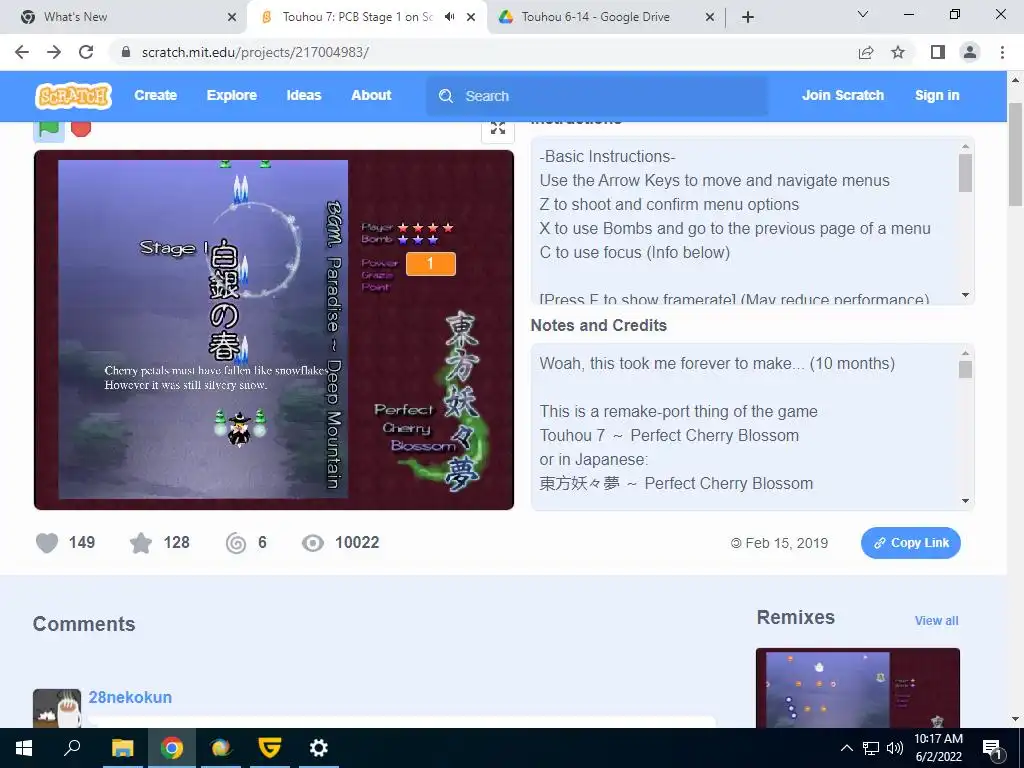Love the project with heart icon
The height and width of the screenshot is (768, 1024).
click(47, 543)
